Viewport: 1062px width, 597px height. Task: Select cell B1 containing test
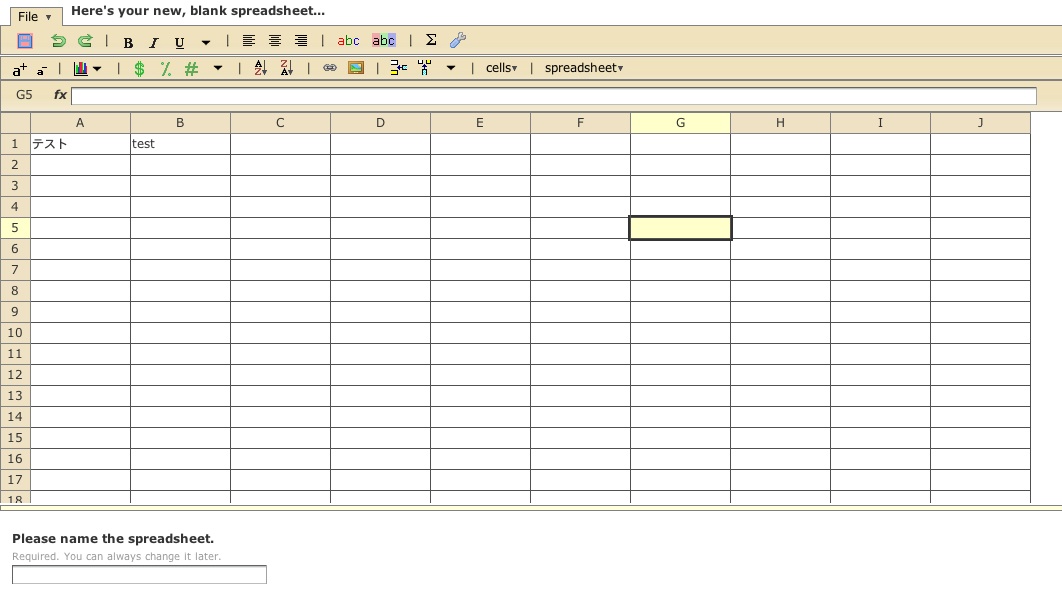[180, 144]
